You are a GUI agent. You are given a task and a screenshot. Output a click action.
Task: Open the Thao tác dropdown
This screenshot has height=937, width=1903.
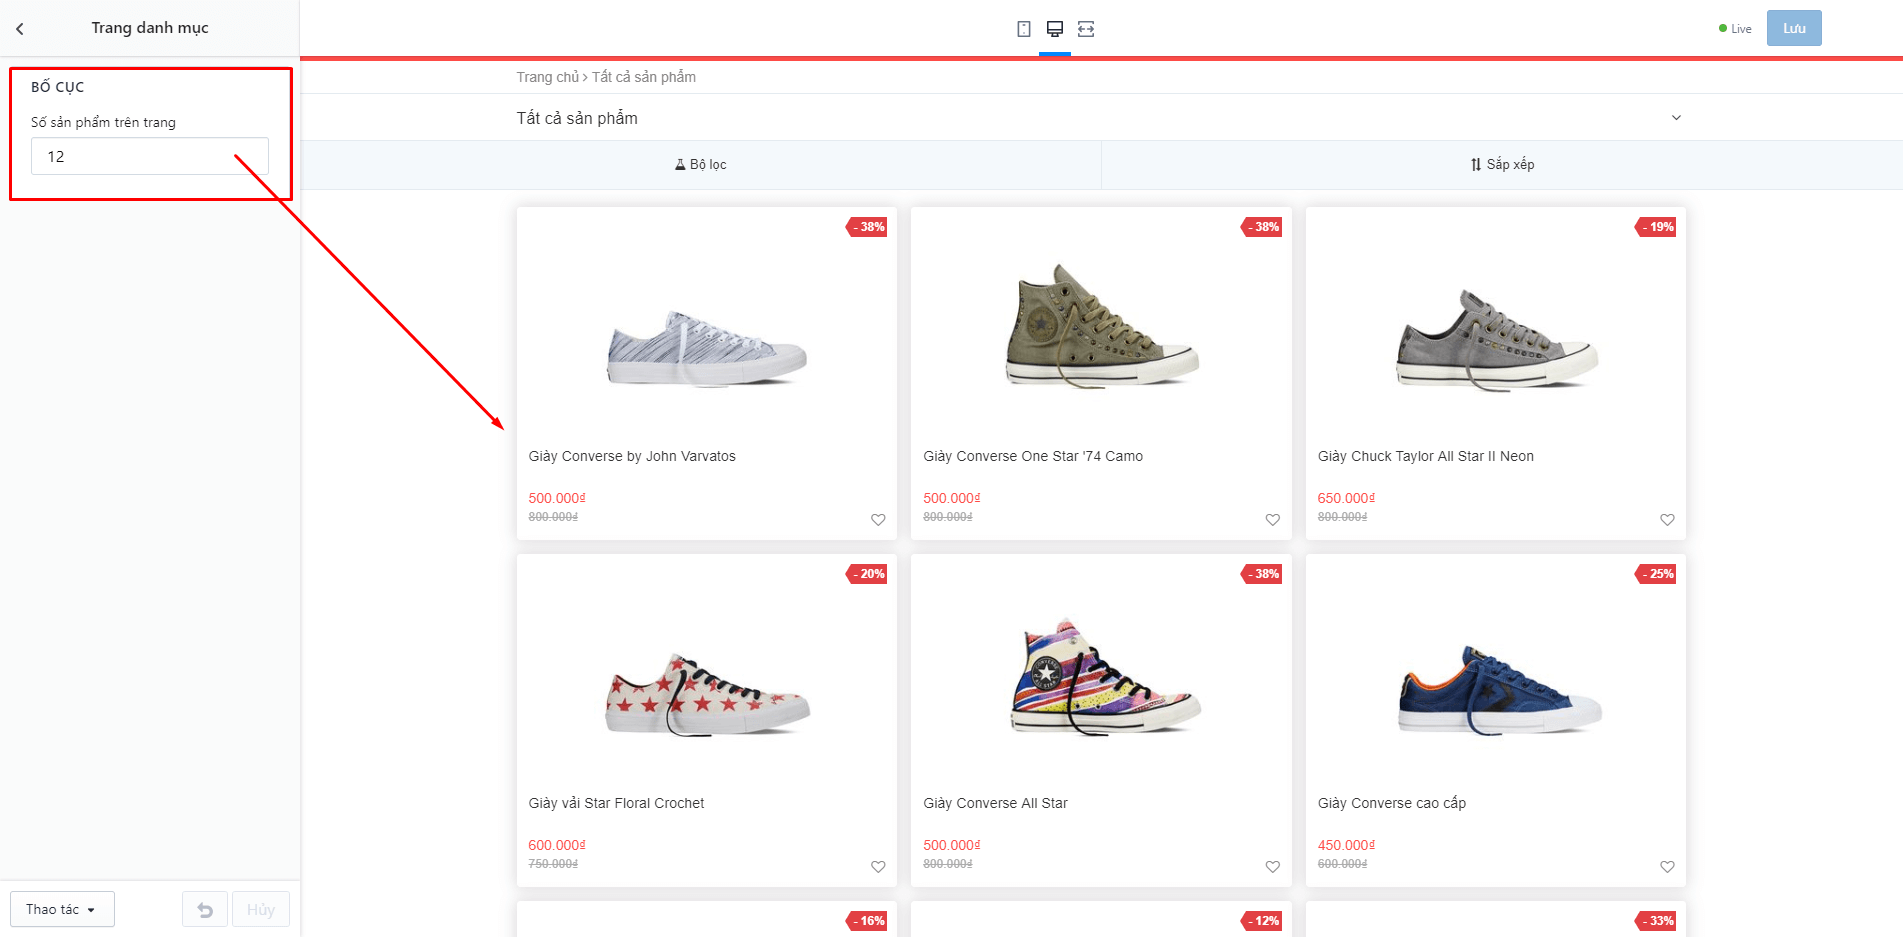point(62,910)
